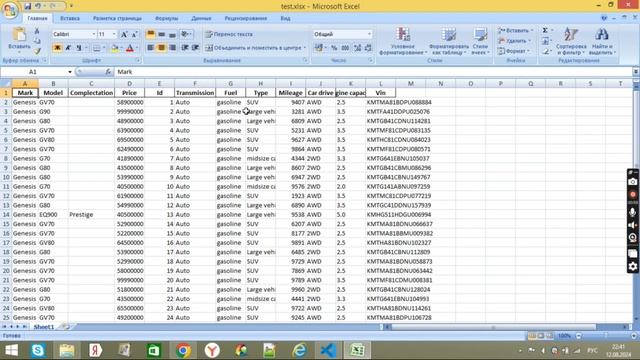Open Visual Studio Code from taskbar
The height and width of the screenshot is (360, 640).
coord(328,350)
